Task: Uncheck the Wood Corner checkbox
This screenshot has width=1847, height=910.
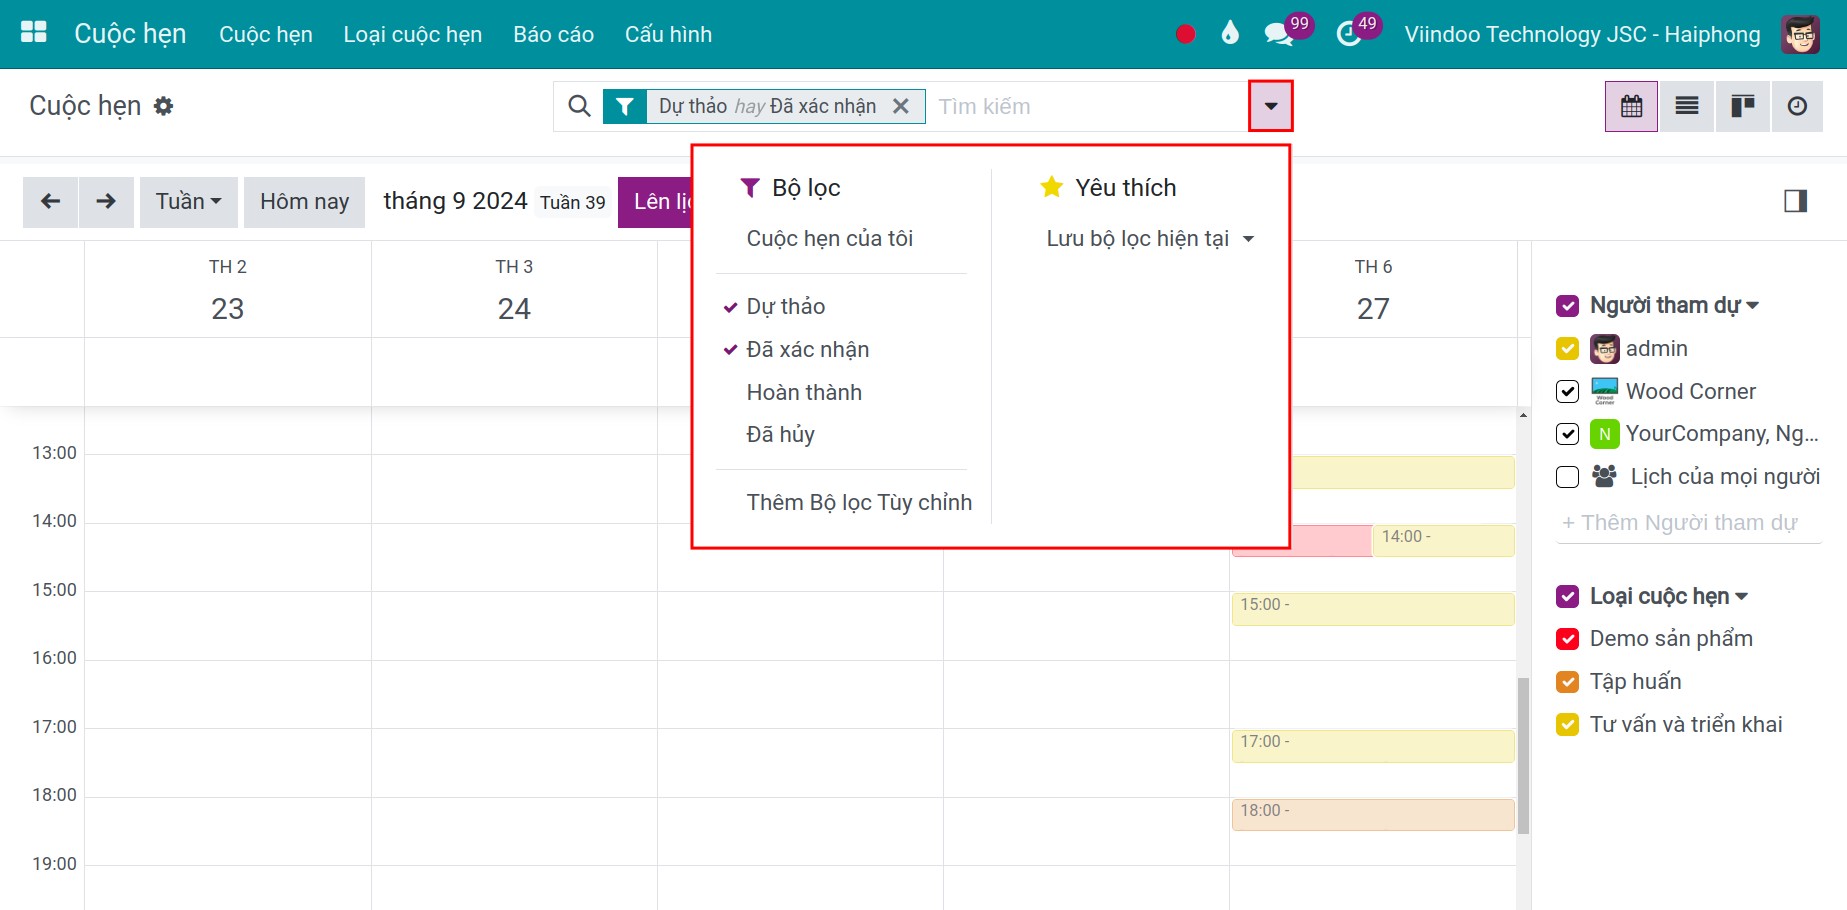Action: 1568,391
